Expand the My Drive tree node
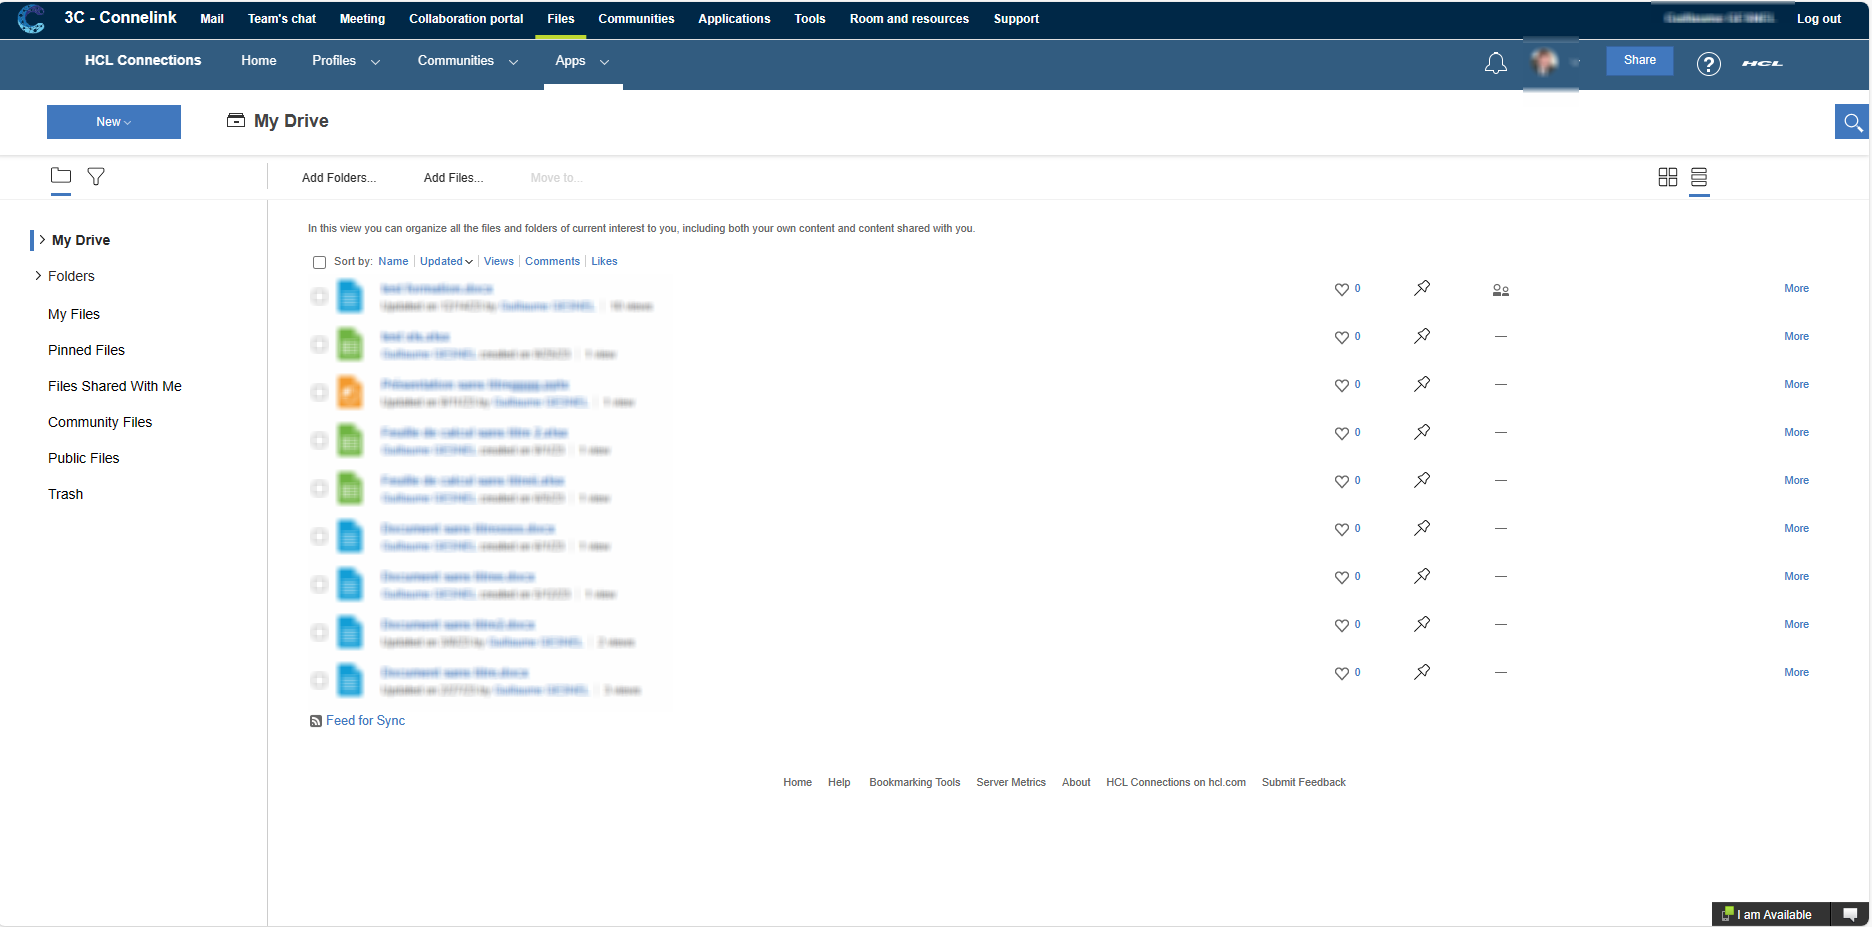 click(42, 239)
